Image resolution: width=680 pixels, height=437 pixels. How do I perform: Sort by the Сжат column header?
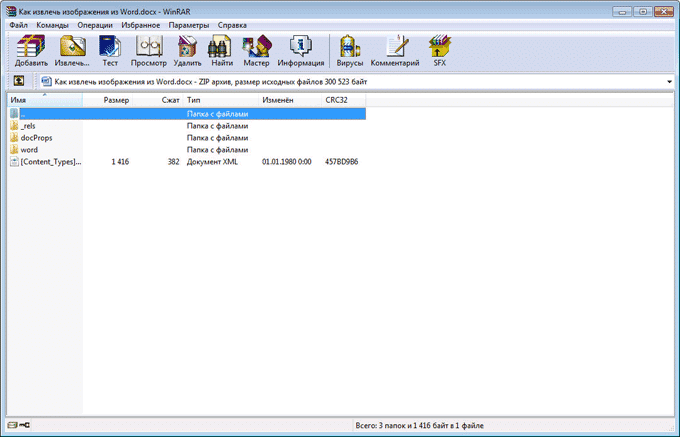coord(158,100)
